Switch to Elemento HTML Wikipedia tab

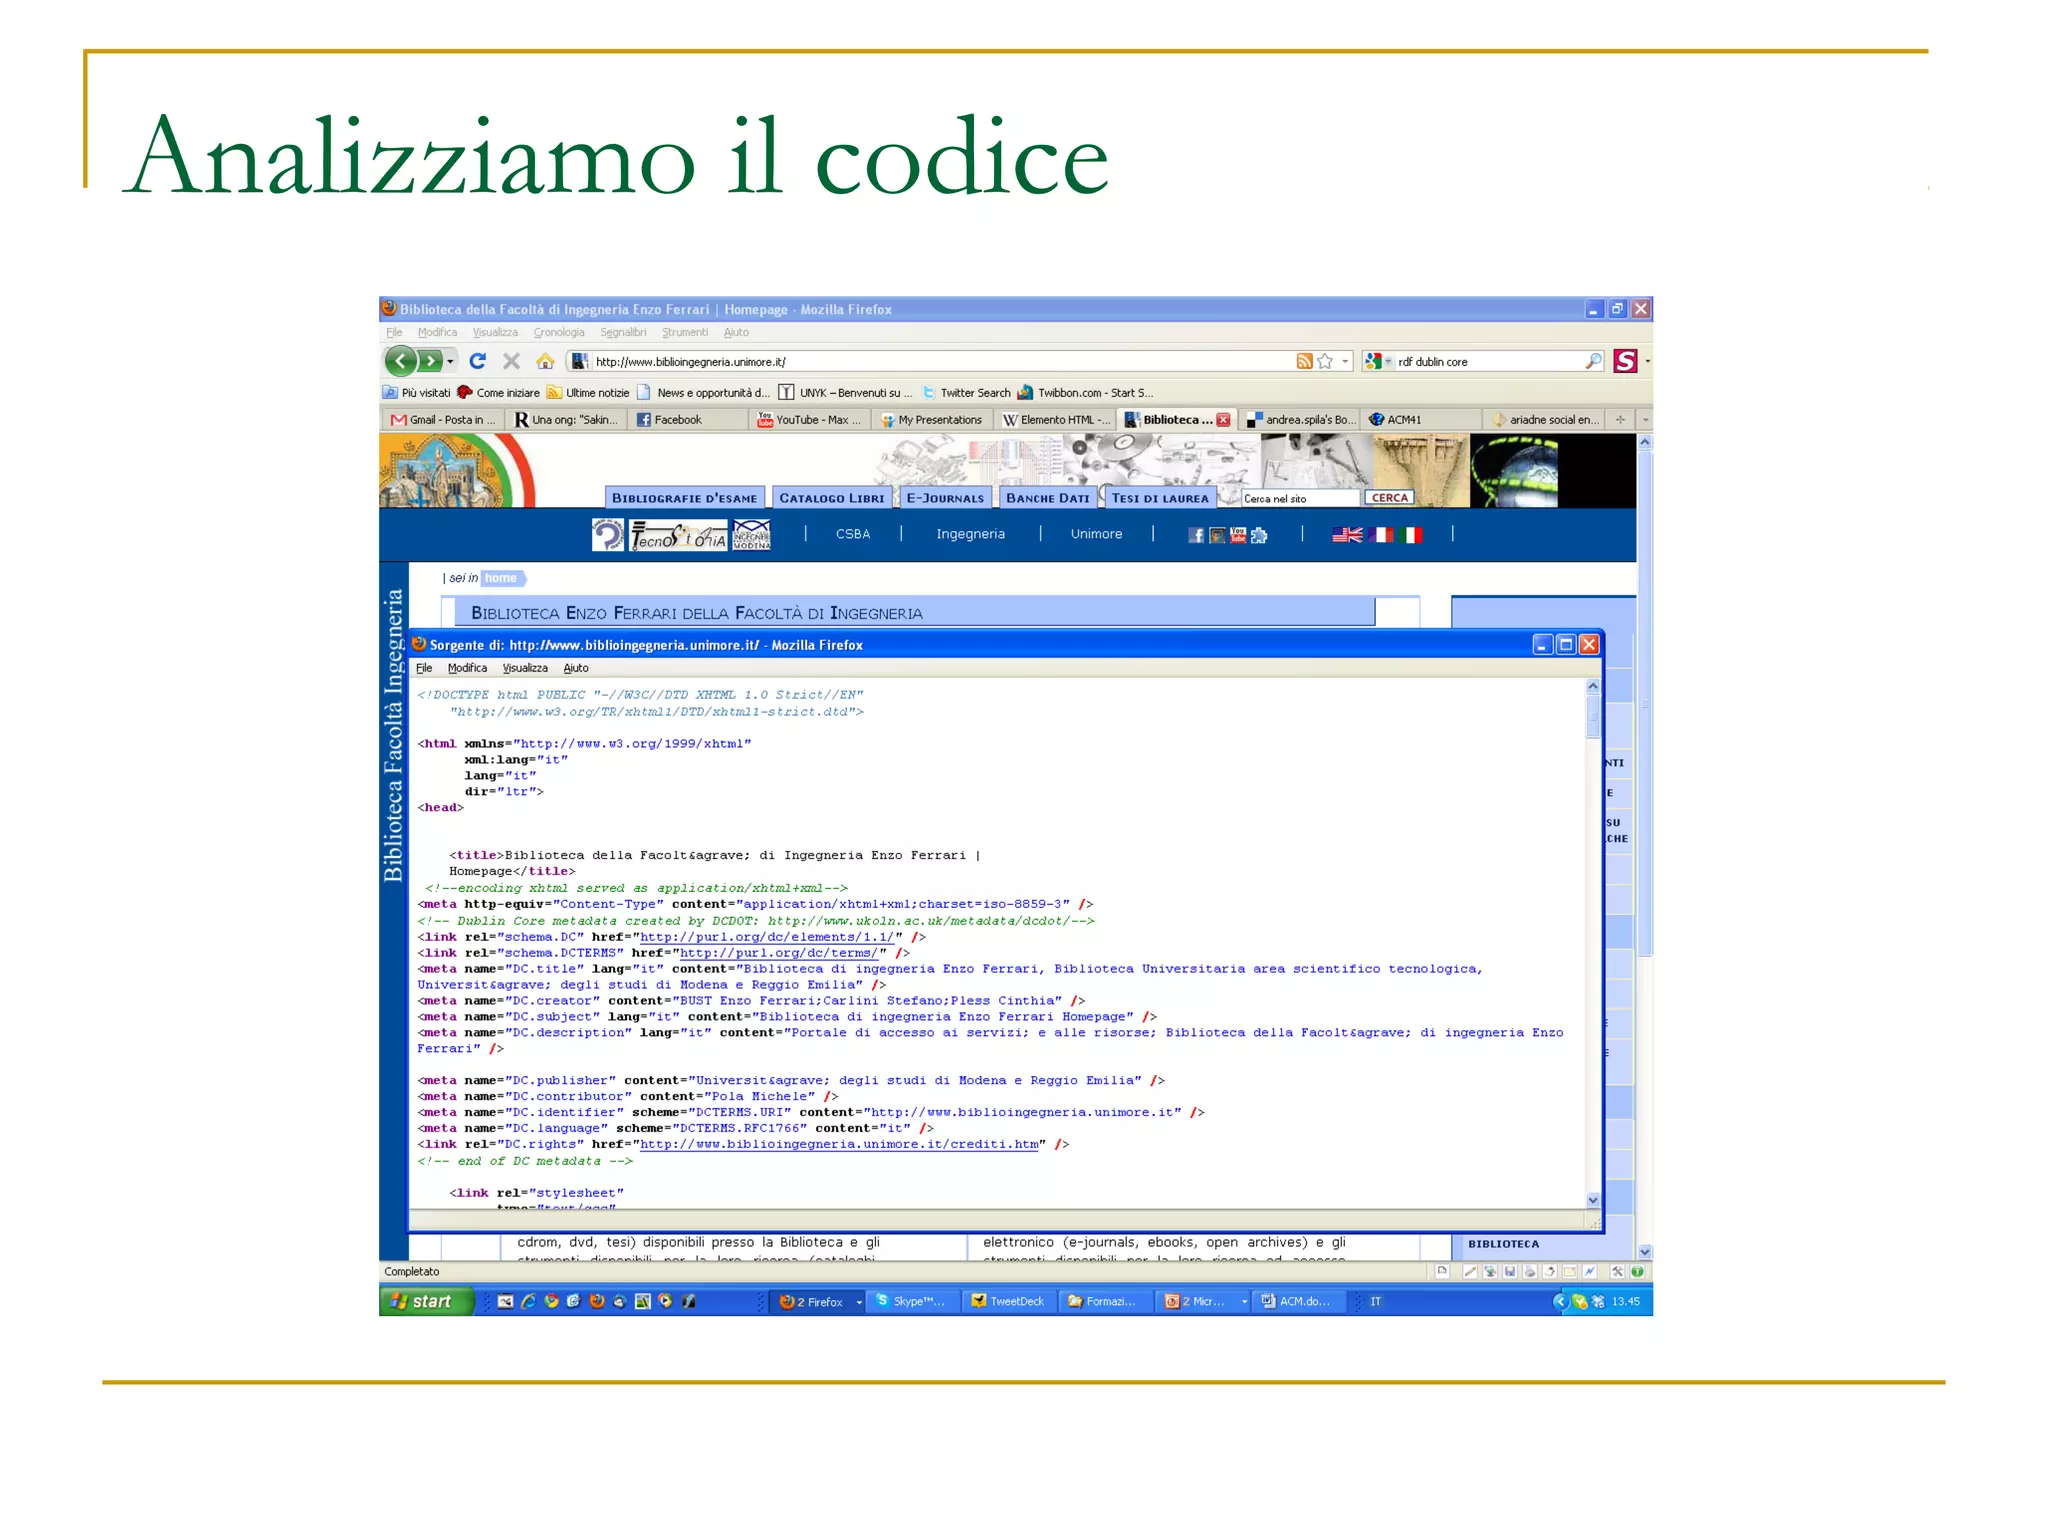tap(1055, 419)
